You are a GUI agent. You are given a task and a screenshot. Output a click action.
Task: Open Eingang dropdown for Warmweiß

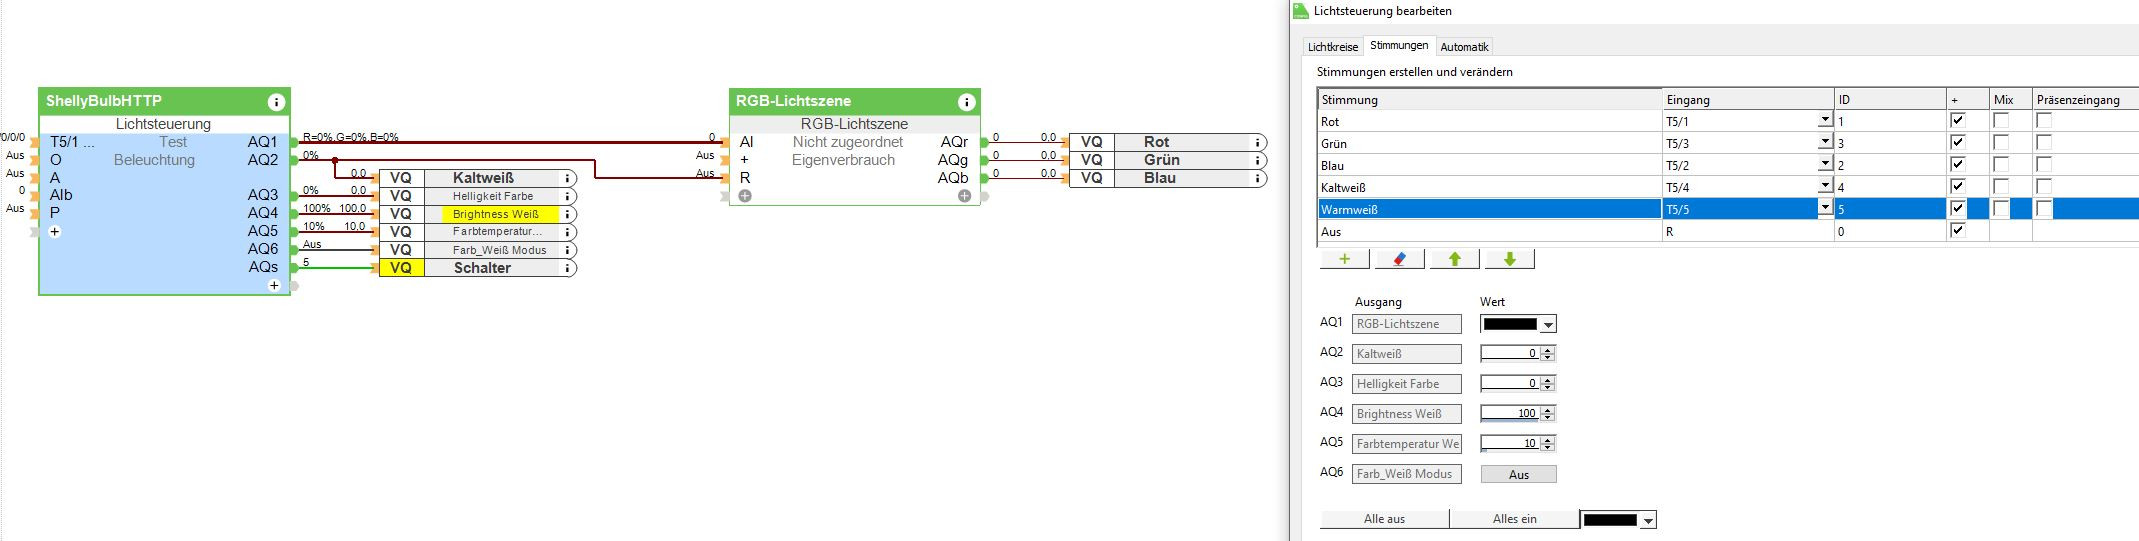[1825, 208]
